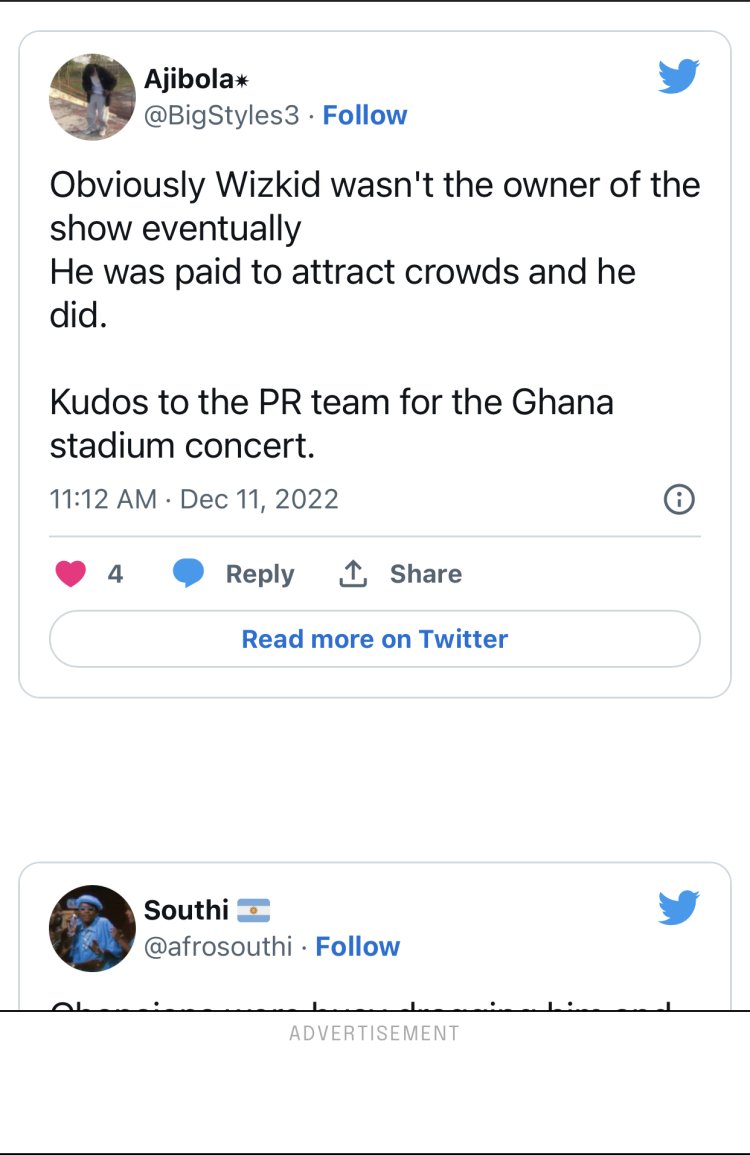Click the Twitter bird icon on Southi's tweet
The width and height of the screenshot is (750, 1155).
coord(678,907)
